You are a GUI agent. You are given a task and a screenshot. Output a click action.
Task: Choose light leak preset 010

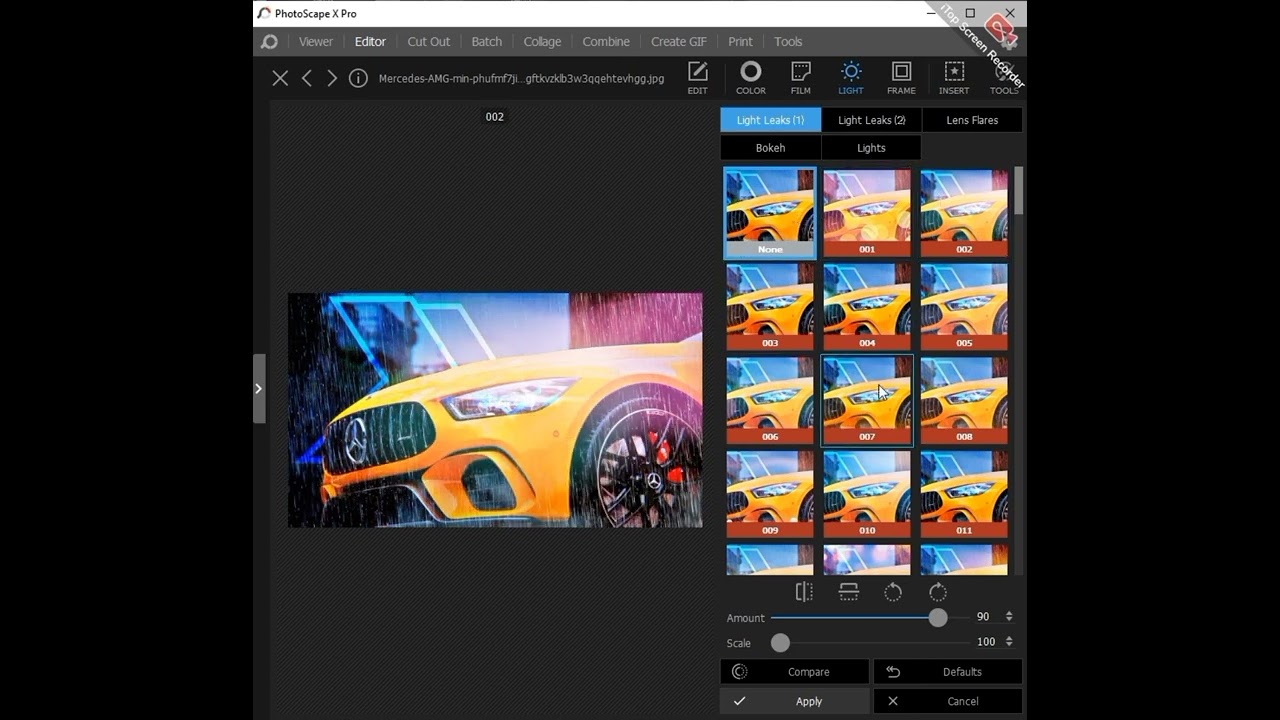tap(867, 494)
